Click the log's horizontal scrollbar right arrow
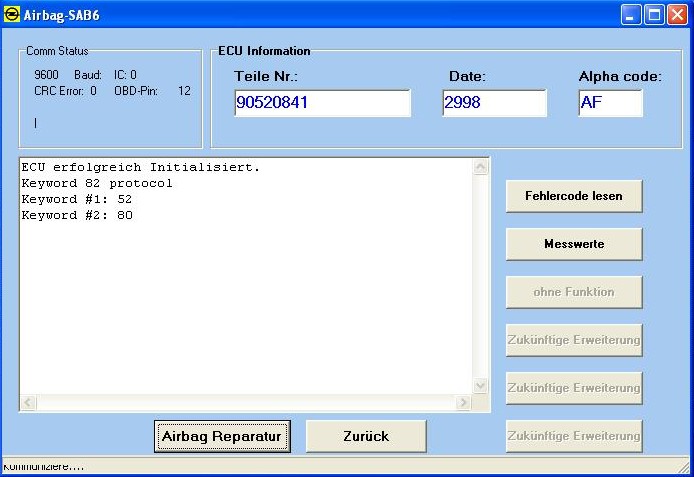 (462, 403)
